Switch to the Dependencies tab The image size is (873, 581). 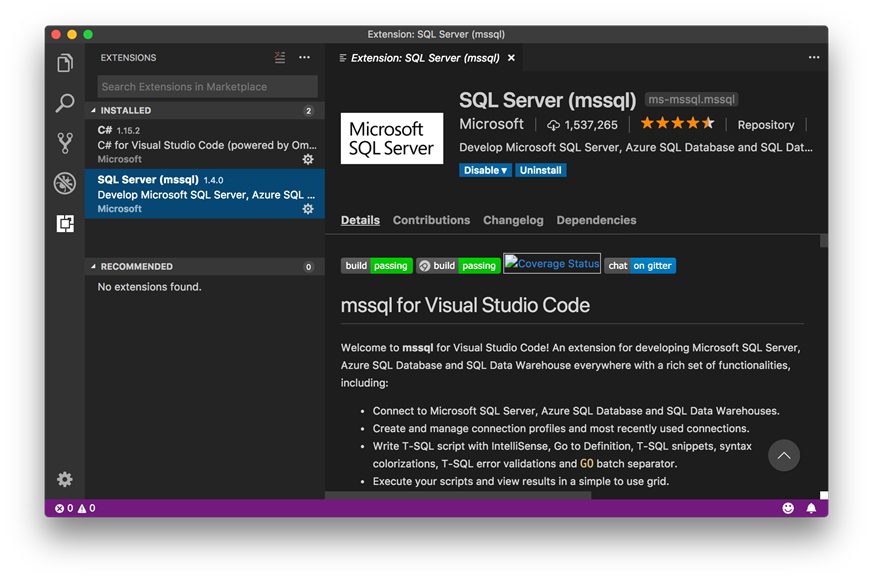596,220
